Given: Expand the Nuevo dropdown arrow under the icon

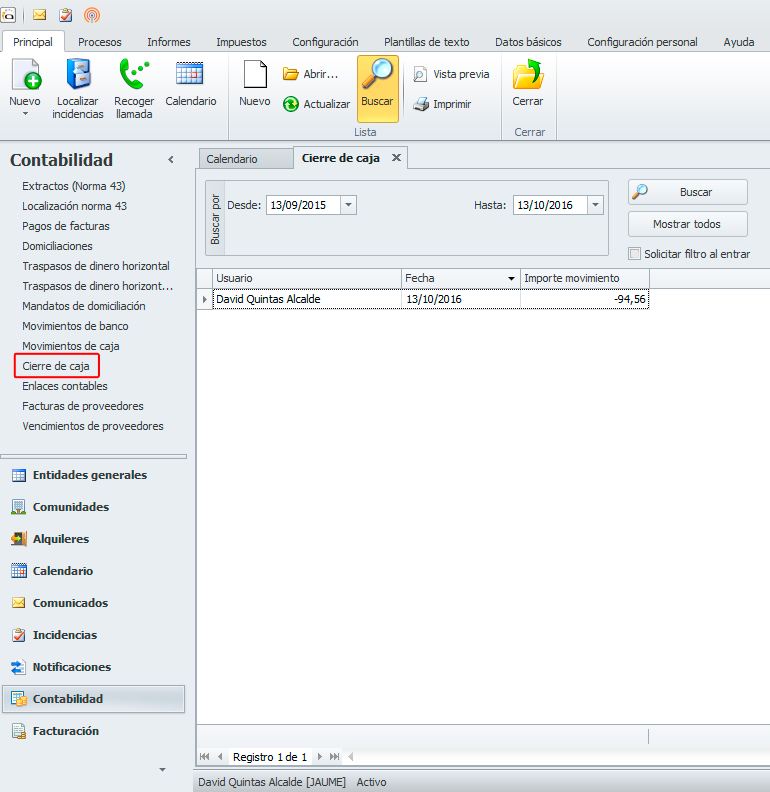Looking at the screenshot, I should pyautogui.click(x=25, y=114).
